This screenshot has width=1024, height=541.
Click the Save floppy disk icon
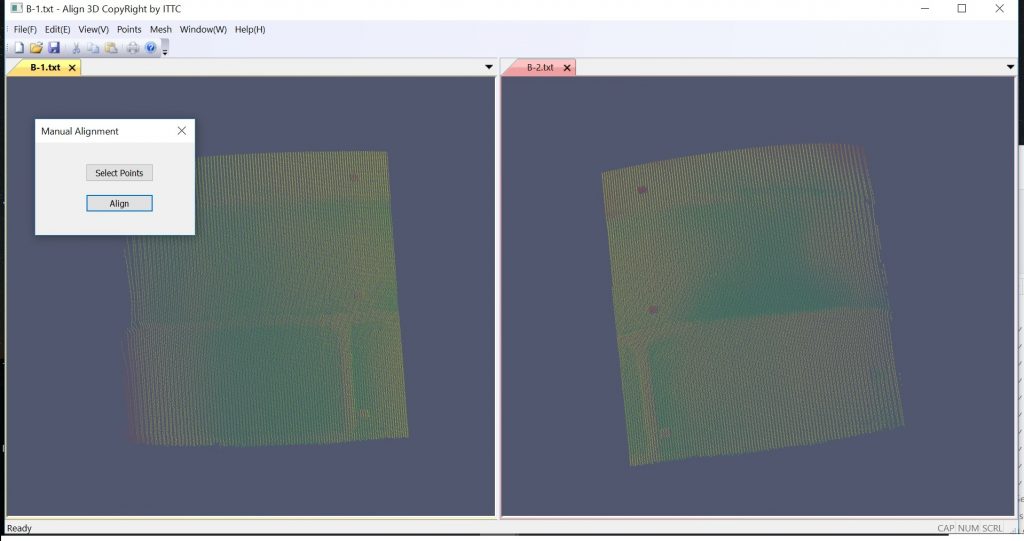tap(54, 48)
